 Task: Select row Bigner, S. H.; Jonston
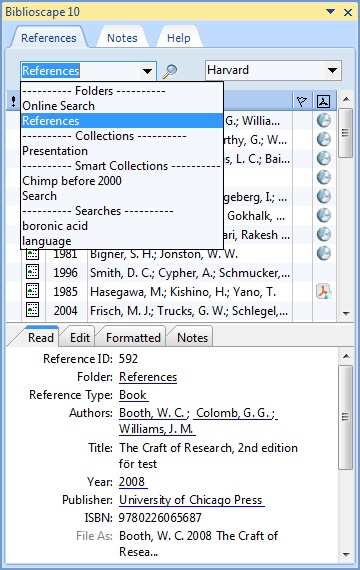coord(164,254)
